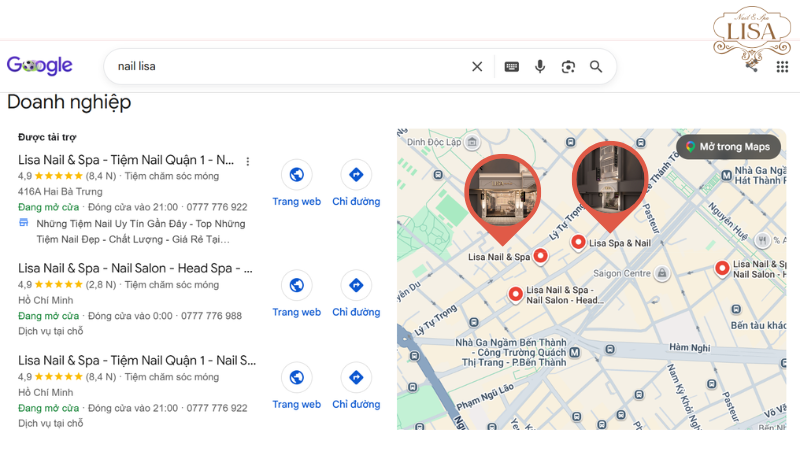
Task: Open 'Lisa Nail & Spa - Tiệm Nail Quận 1 - Nail S...'
Action: click(137, 361)
